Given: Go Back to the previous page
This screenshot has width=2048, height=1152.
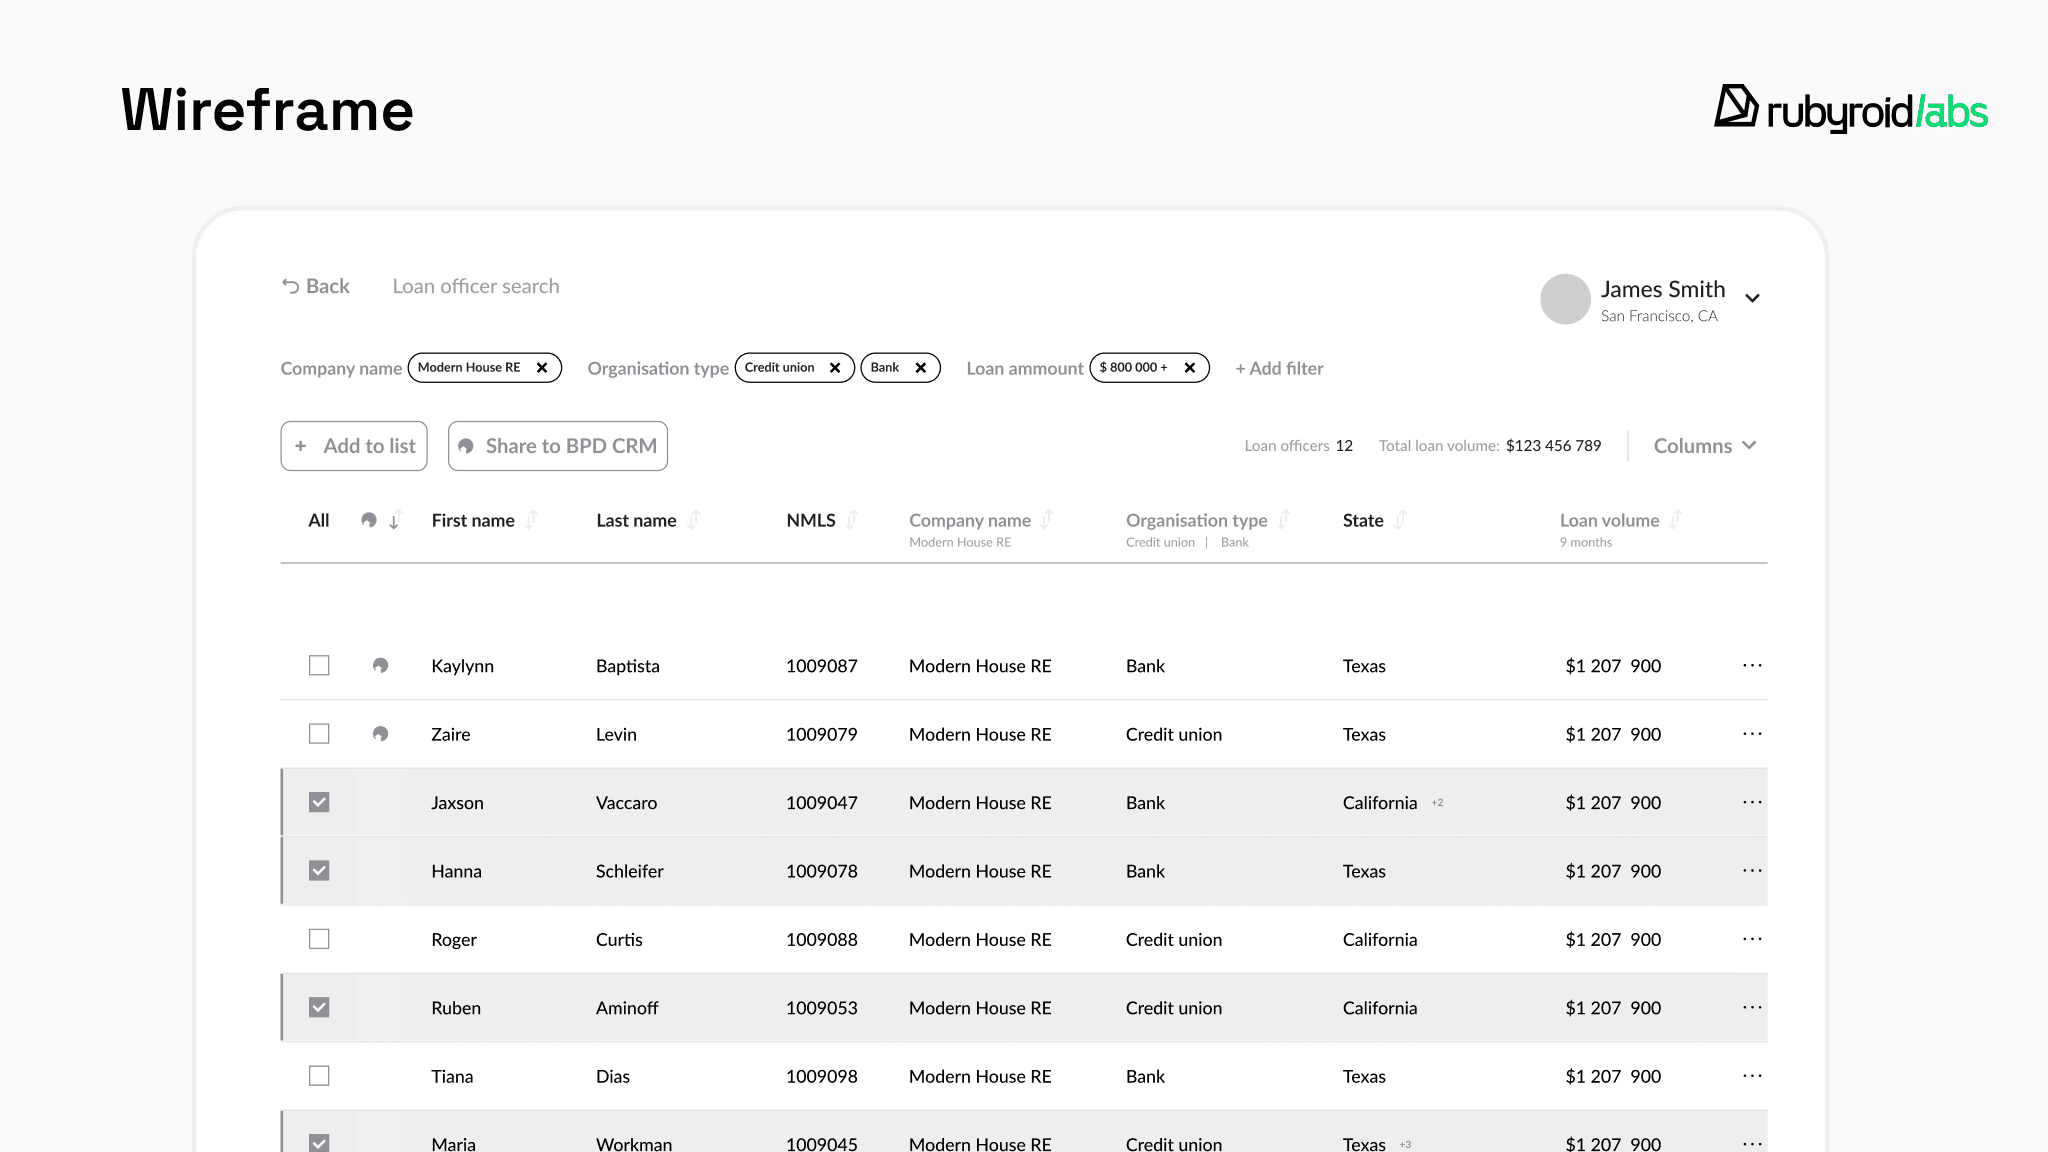Looking at the screenshot, I should click(x=316, y=287).
